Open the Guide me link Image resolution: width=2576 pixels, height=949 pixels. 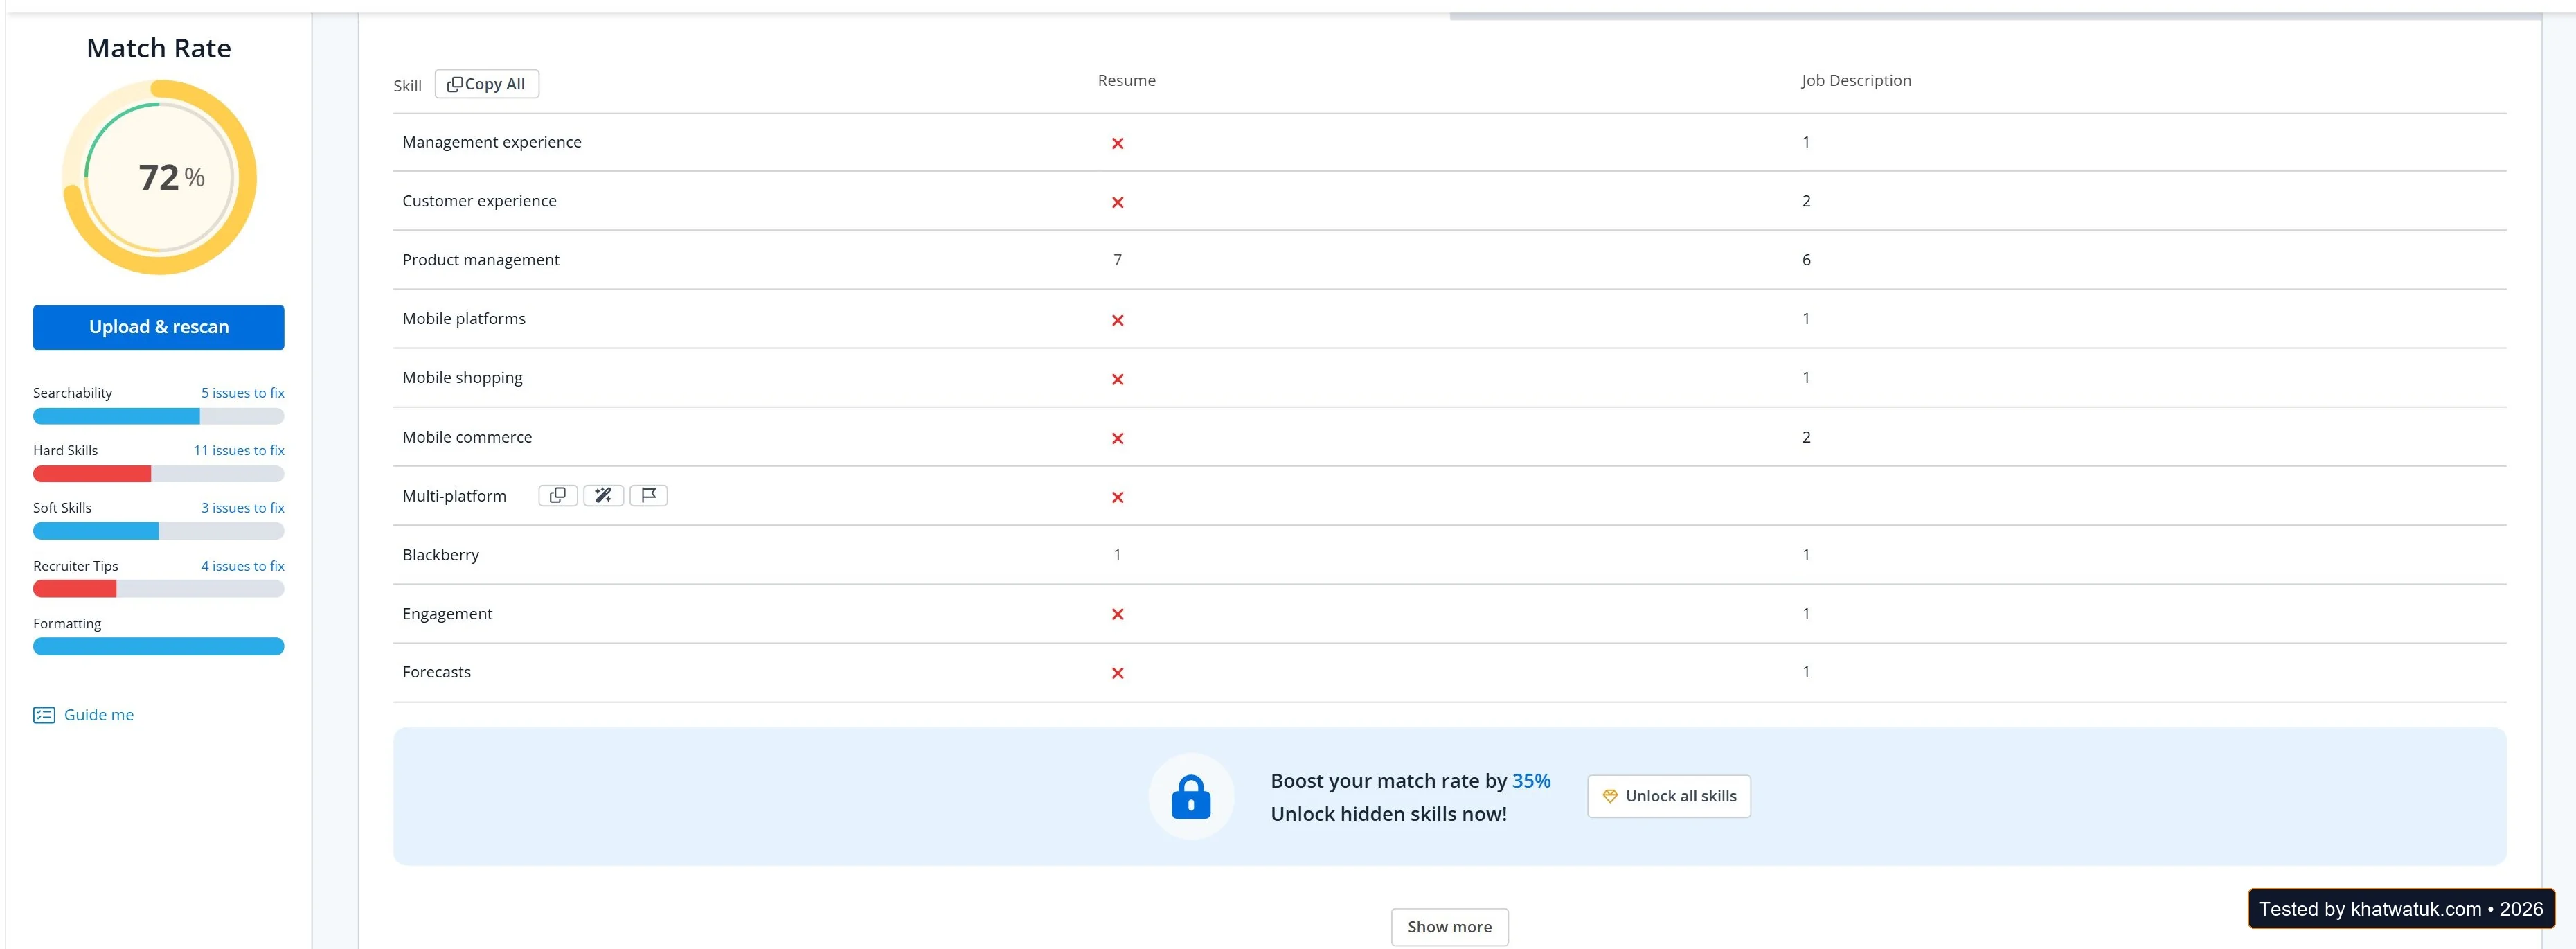tap(98, 715)
